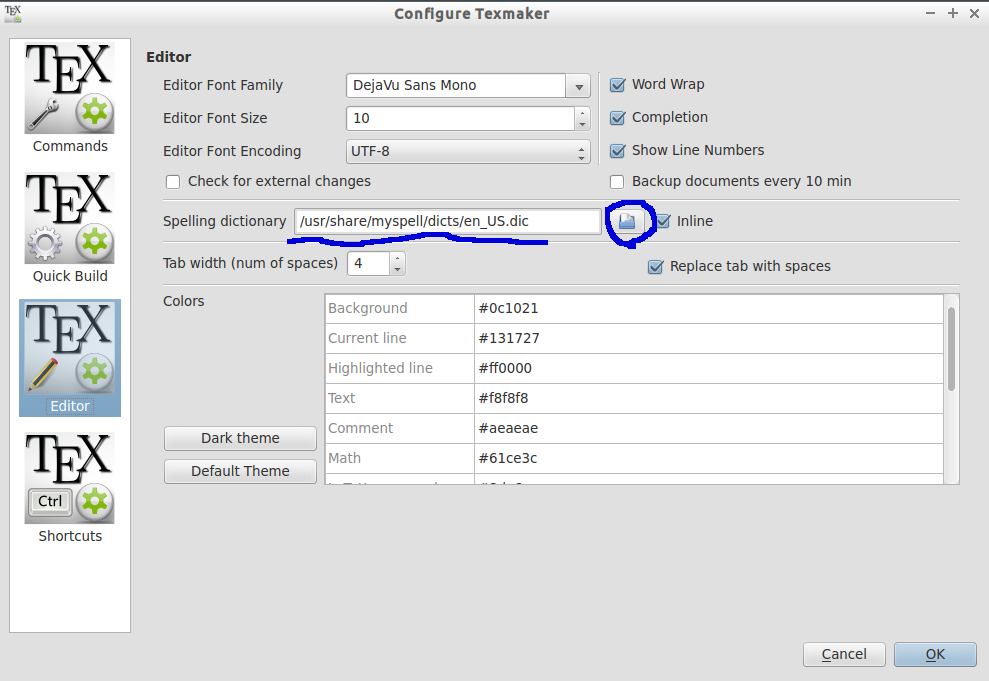Disable Show Line Numbers
Image resolution: width=989 pixels, height=681 pixels.
pos(617,150)
